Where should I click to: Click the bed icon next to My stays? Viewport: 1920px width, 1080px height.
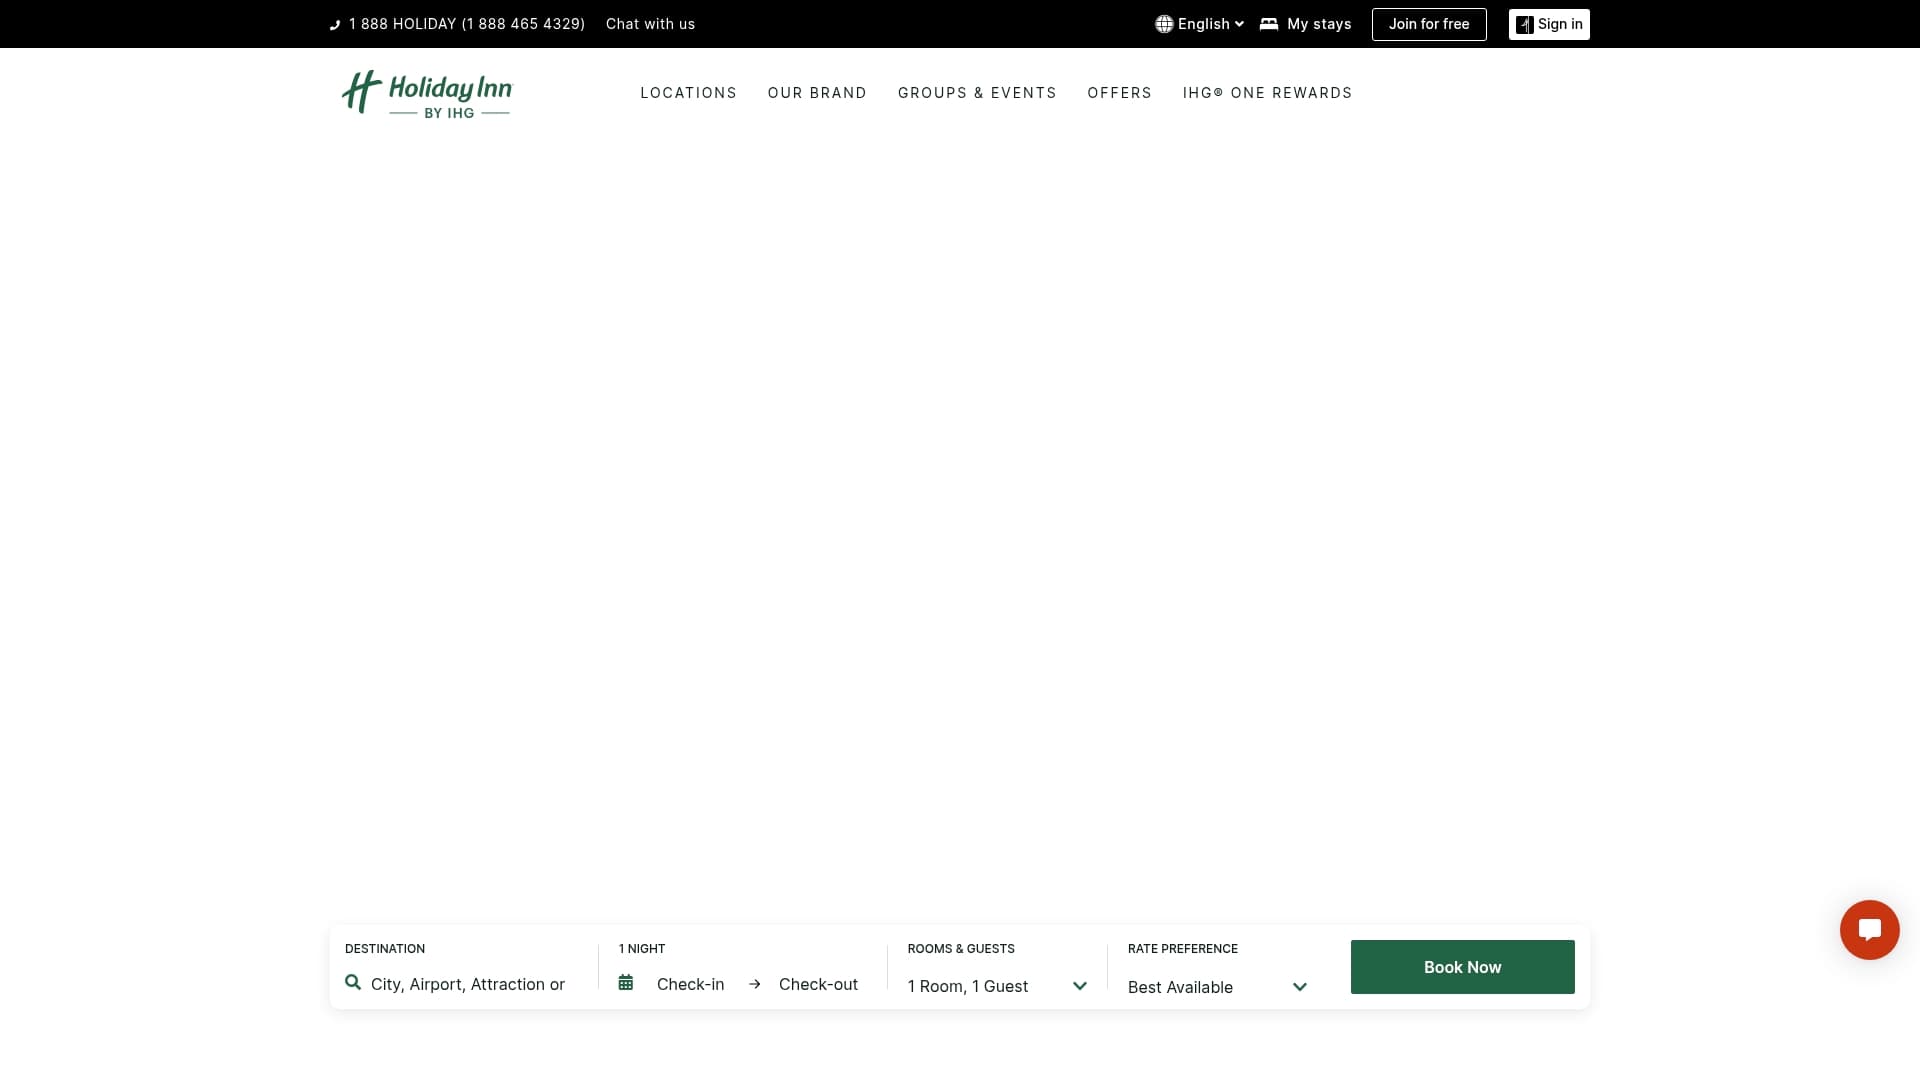pos(1269,24)
